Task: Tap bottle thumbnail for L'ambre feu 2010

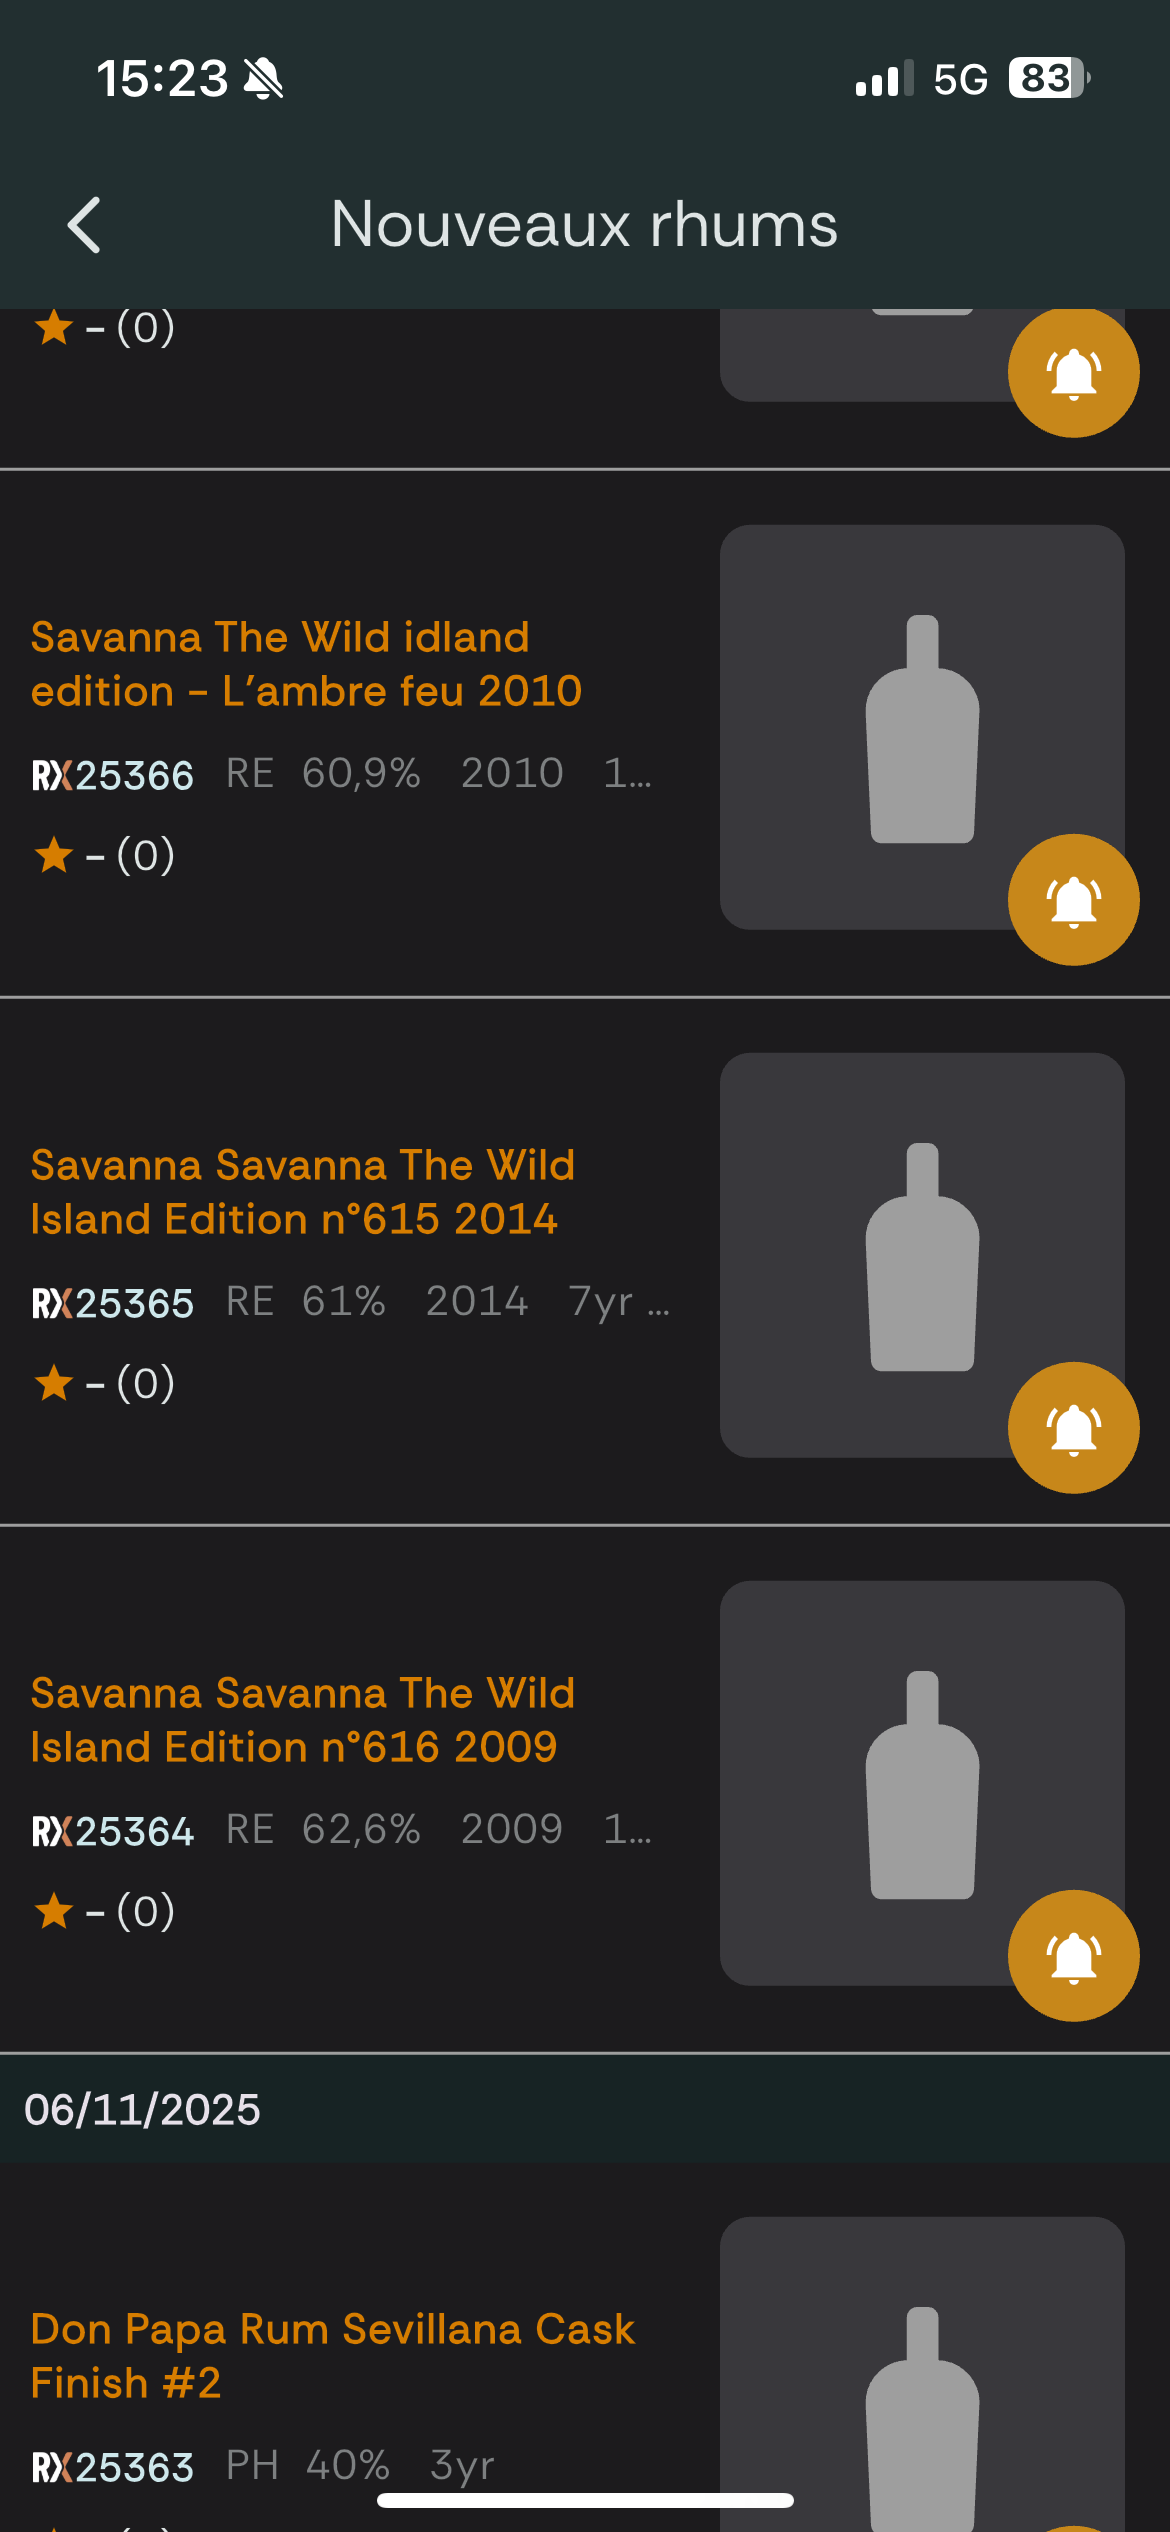Action: coord(921,728)
